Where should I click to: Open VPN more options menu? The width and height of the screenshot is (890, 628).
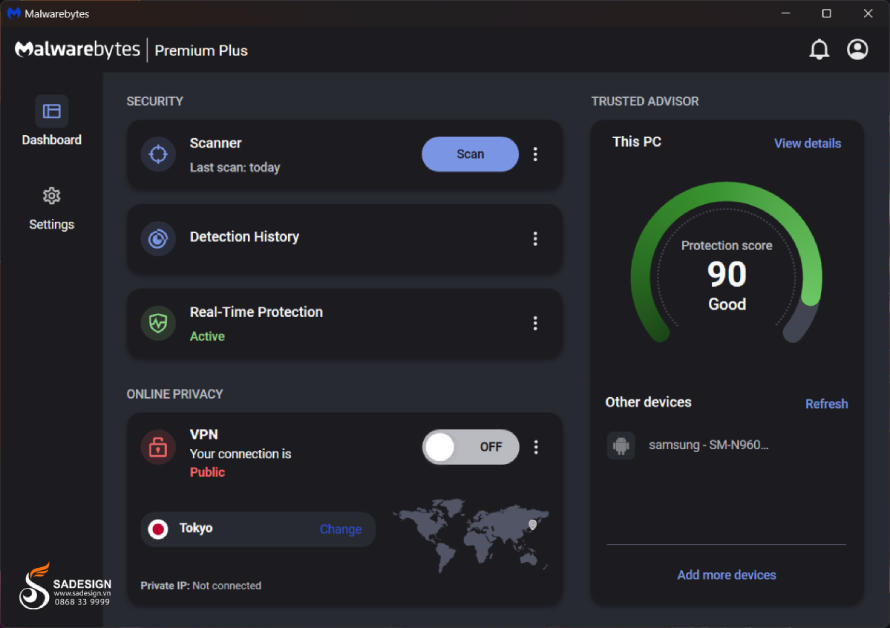(x=536, y=447)
